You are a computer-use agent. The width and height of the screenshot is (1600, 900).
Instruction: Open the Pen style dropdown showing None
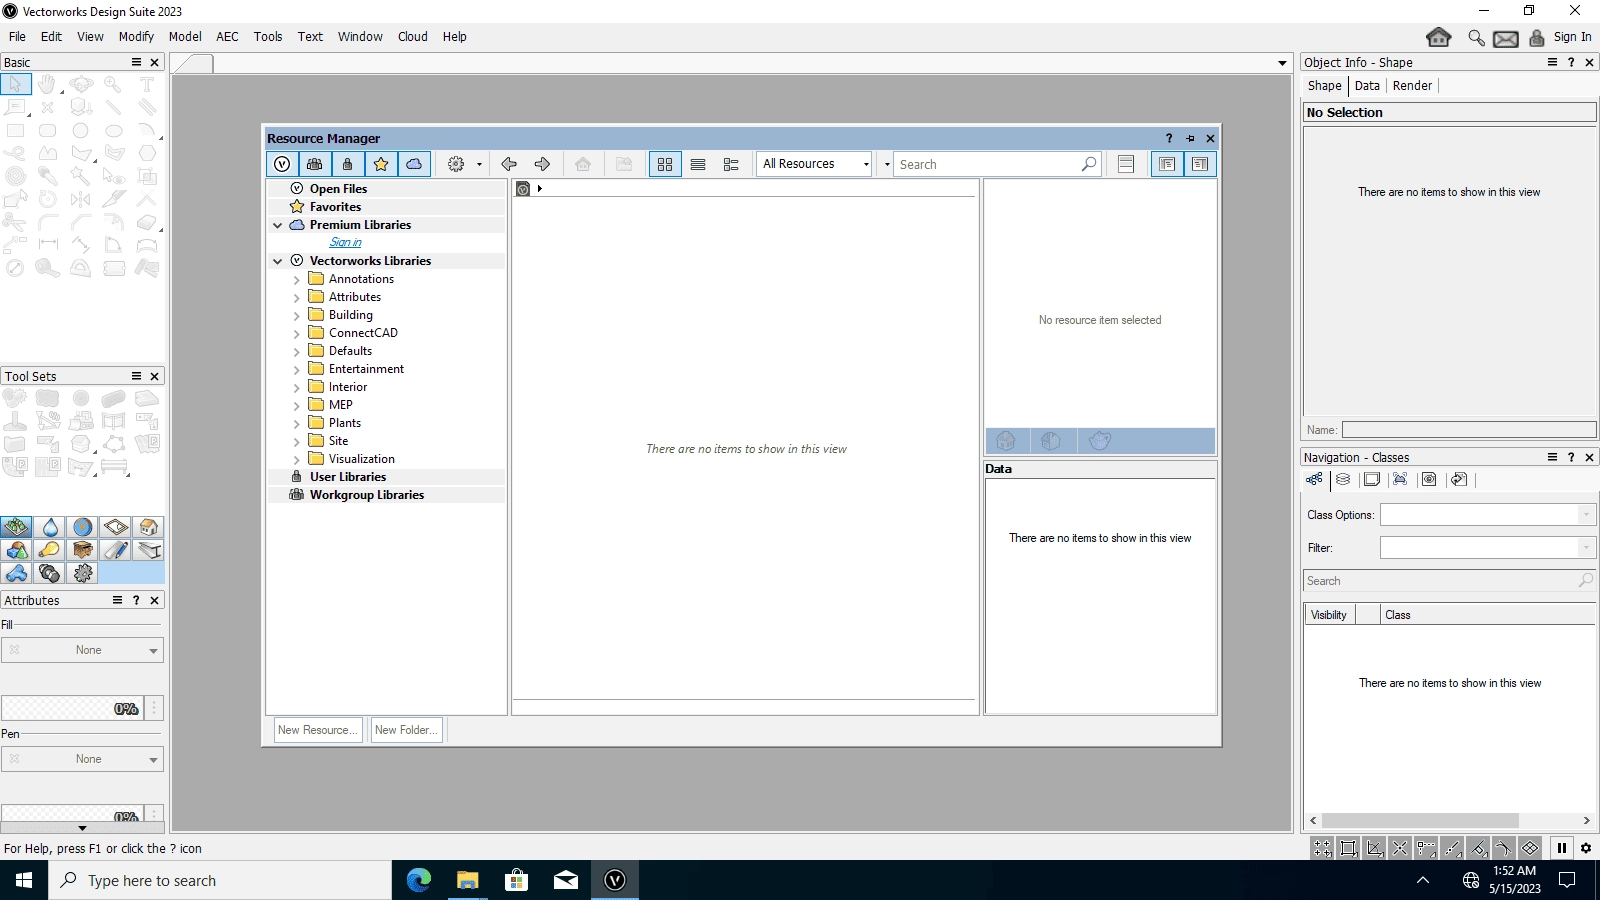(82, 759)
